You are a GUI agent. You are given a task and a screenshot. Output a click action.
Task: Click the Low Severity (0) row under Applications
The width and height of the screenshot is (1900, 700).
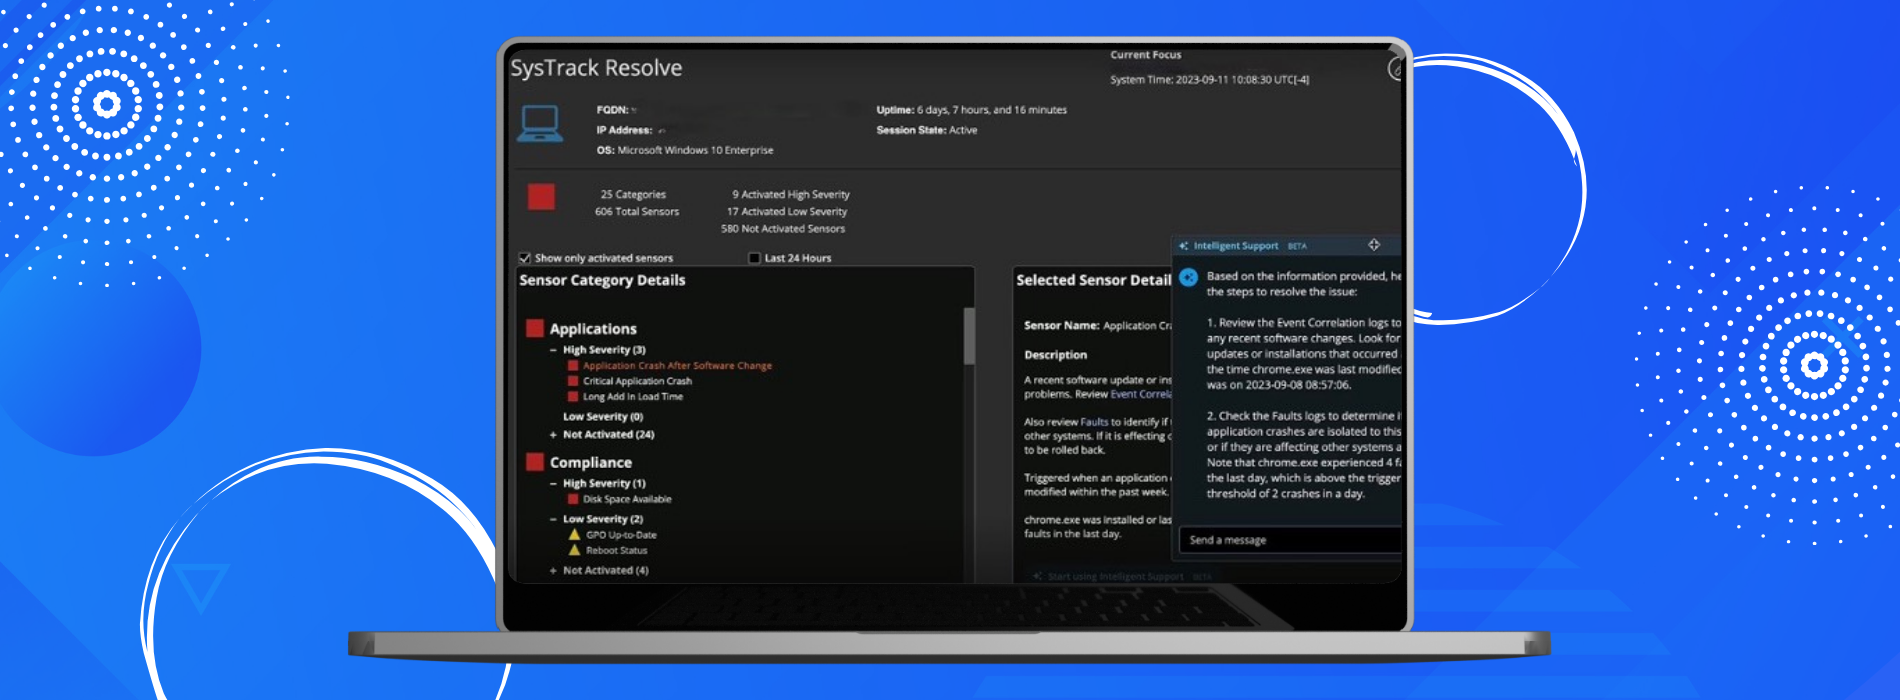603,417
